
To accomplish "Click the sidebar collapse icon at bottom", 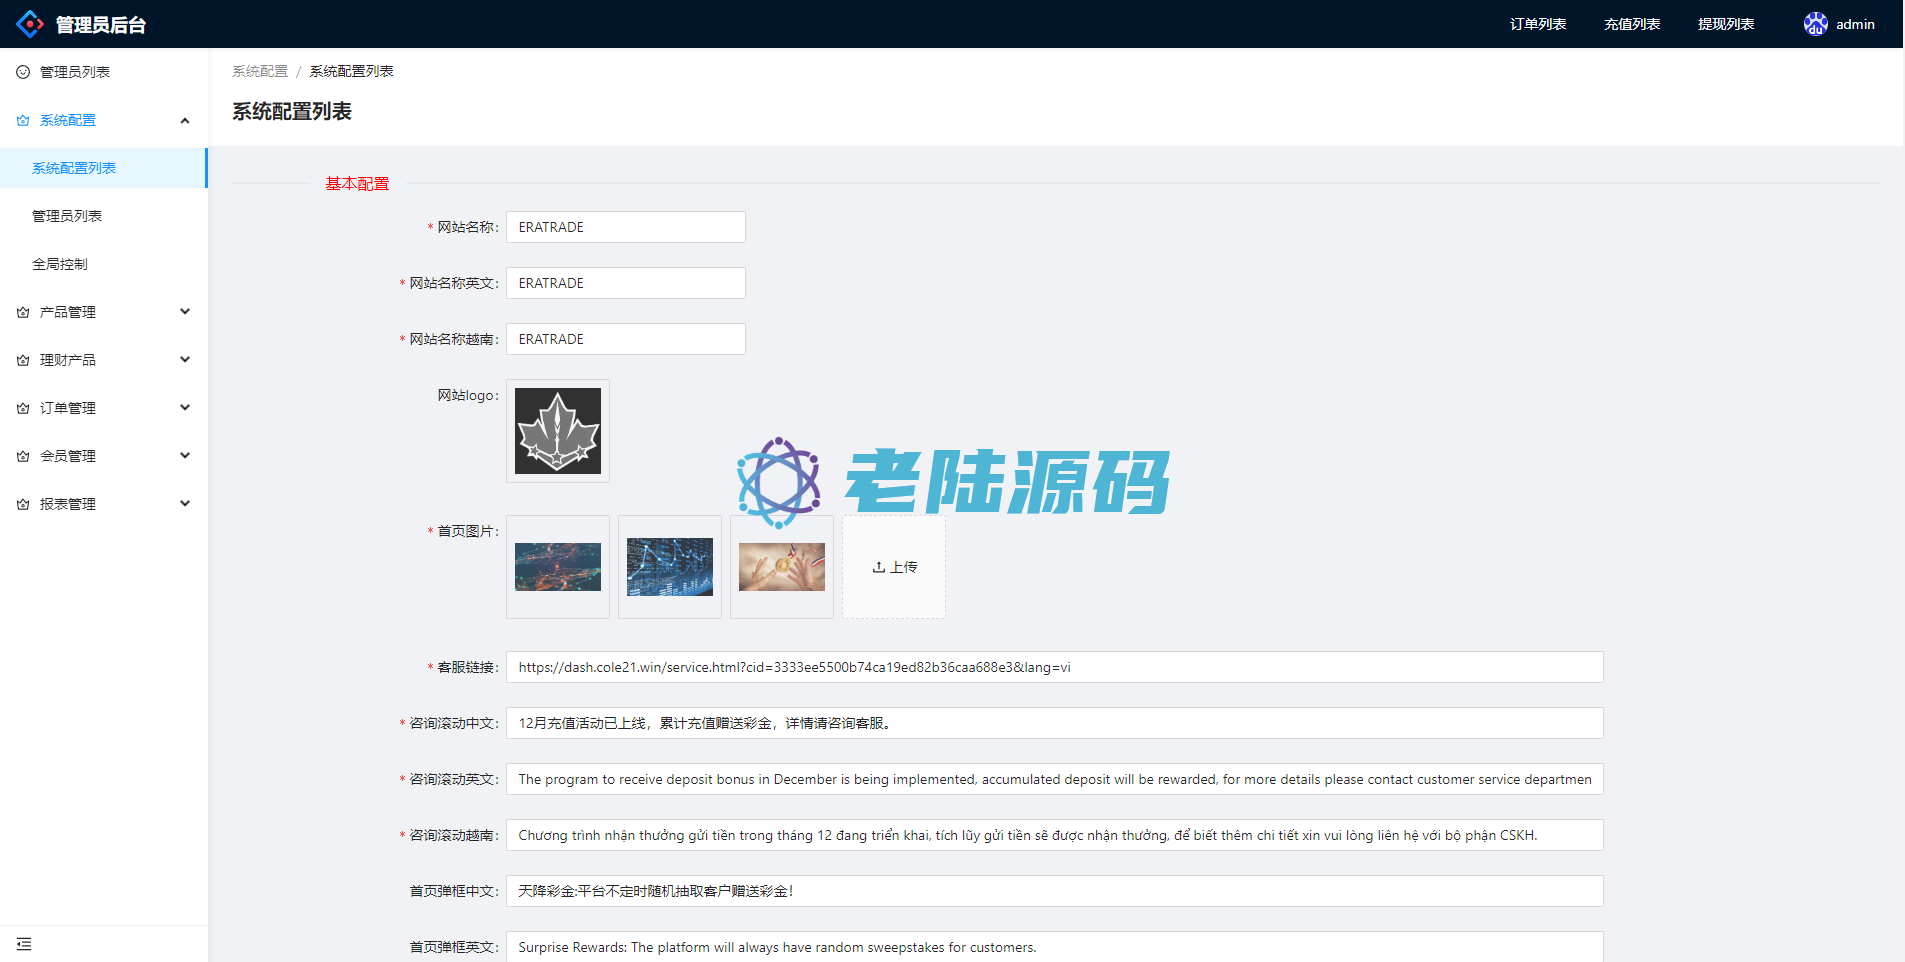I will click(x=24, y=944).
